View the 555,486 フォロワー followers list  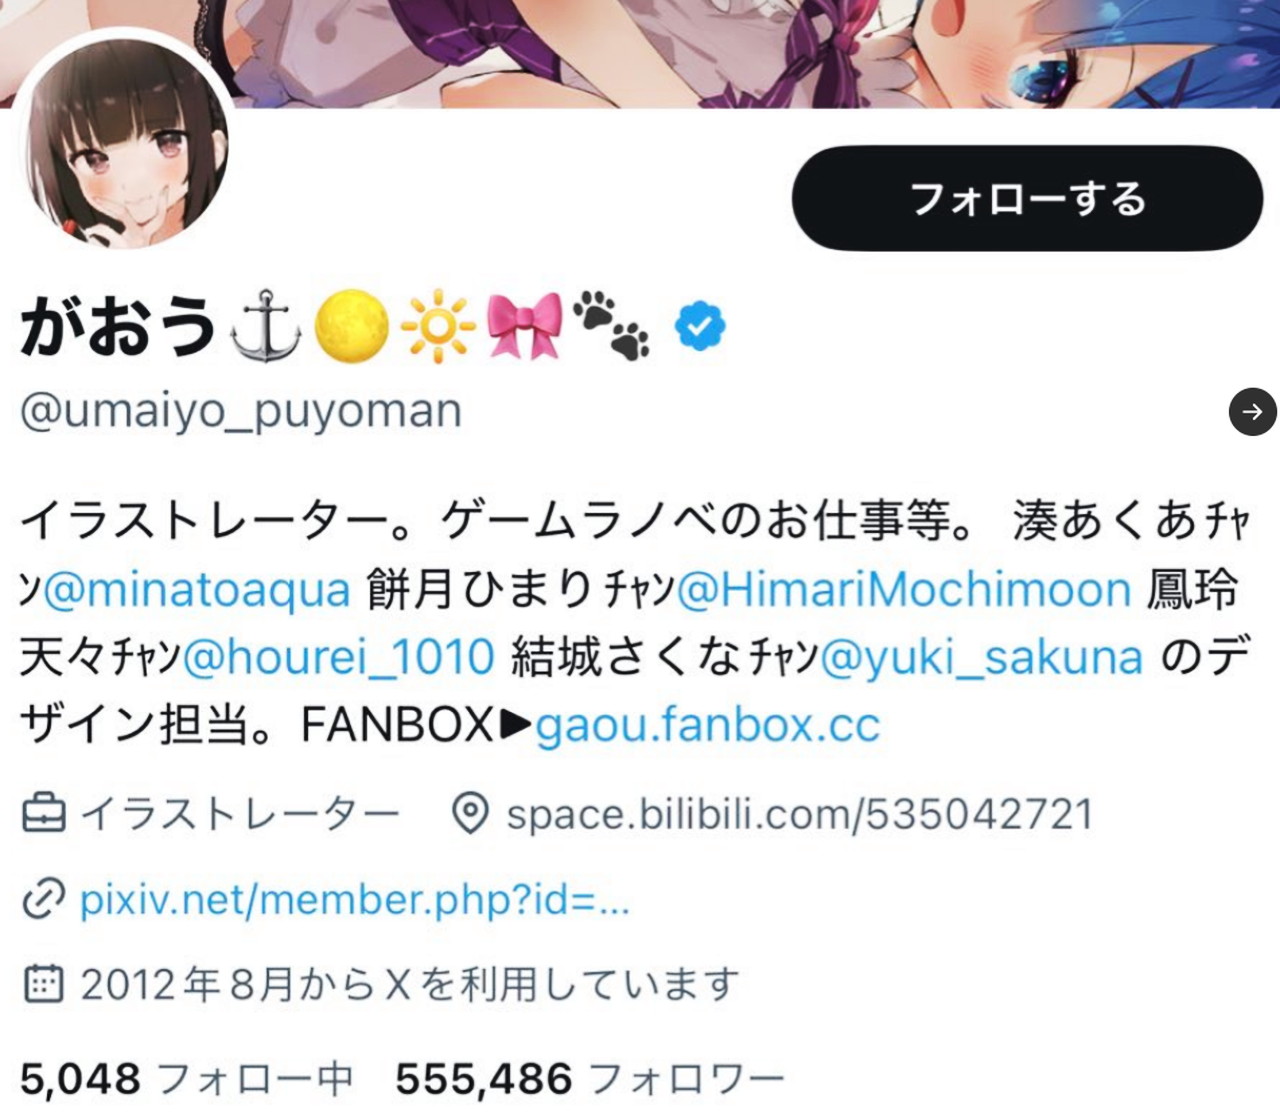click(x=590, y=1079)
